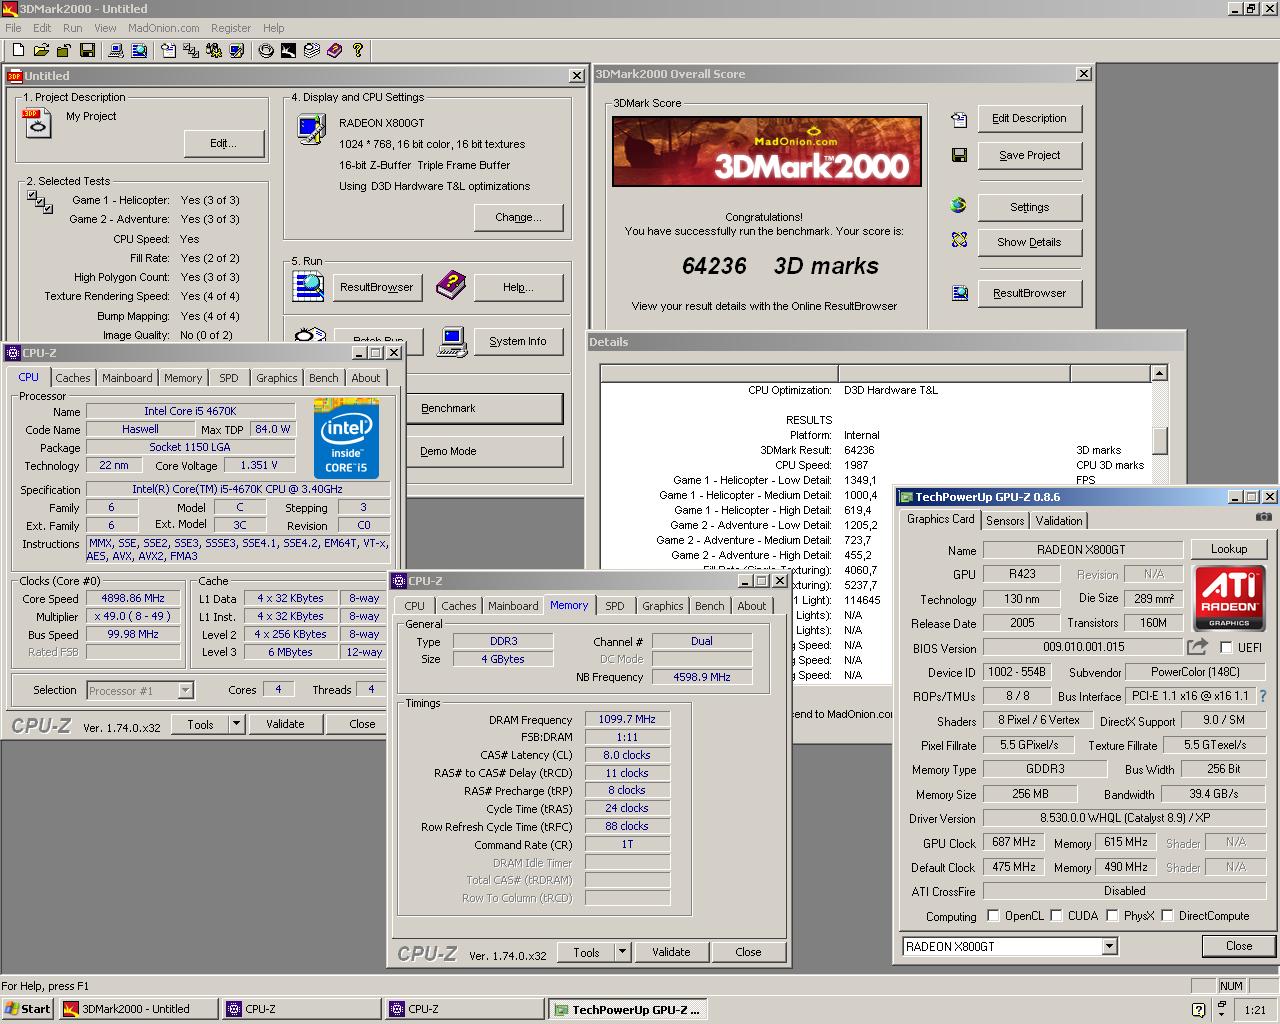Enable the PhysX checkbox

1111,915
